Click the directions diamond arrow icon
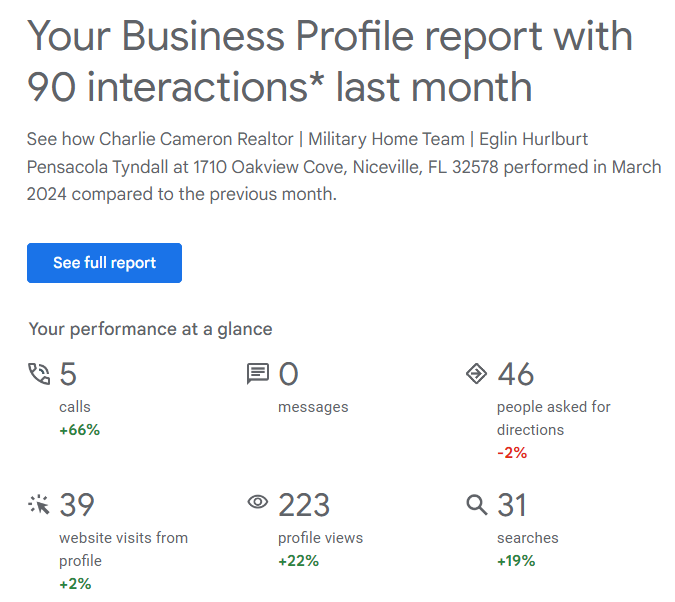This screenshot has height=602, width=675. pos(477,375)
